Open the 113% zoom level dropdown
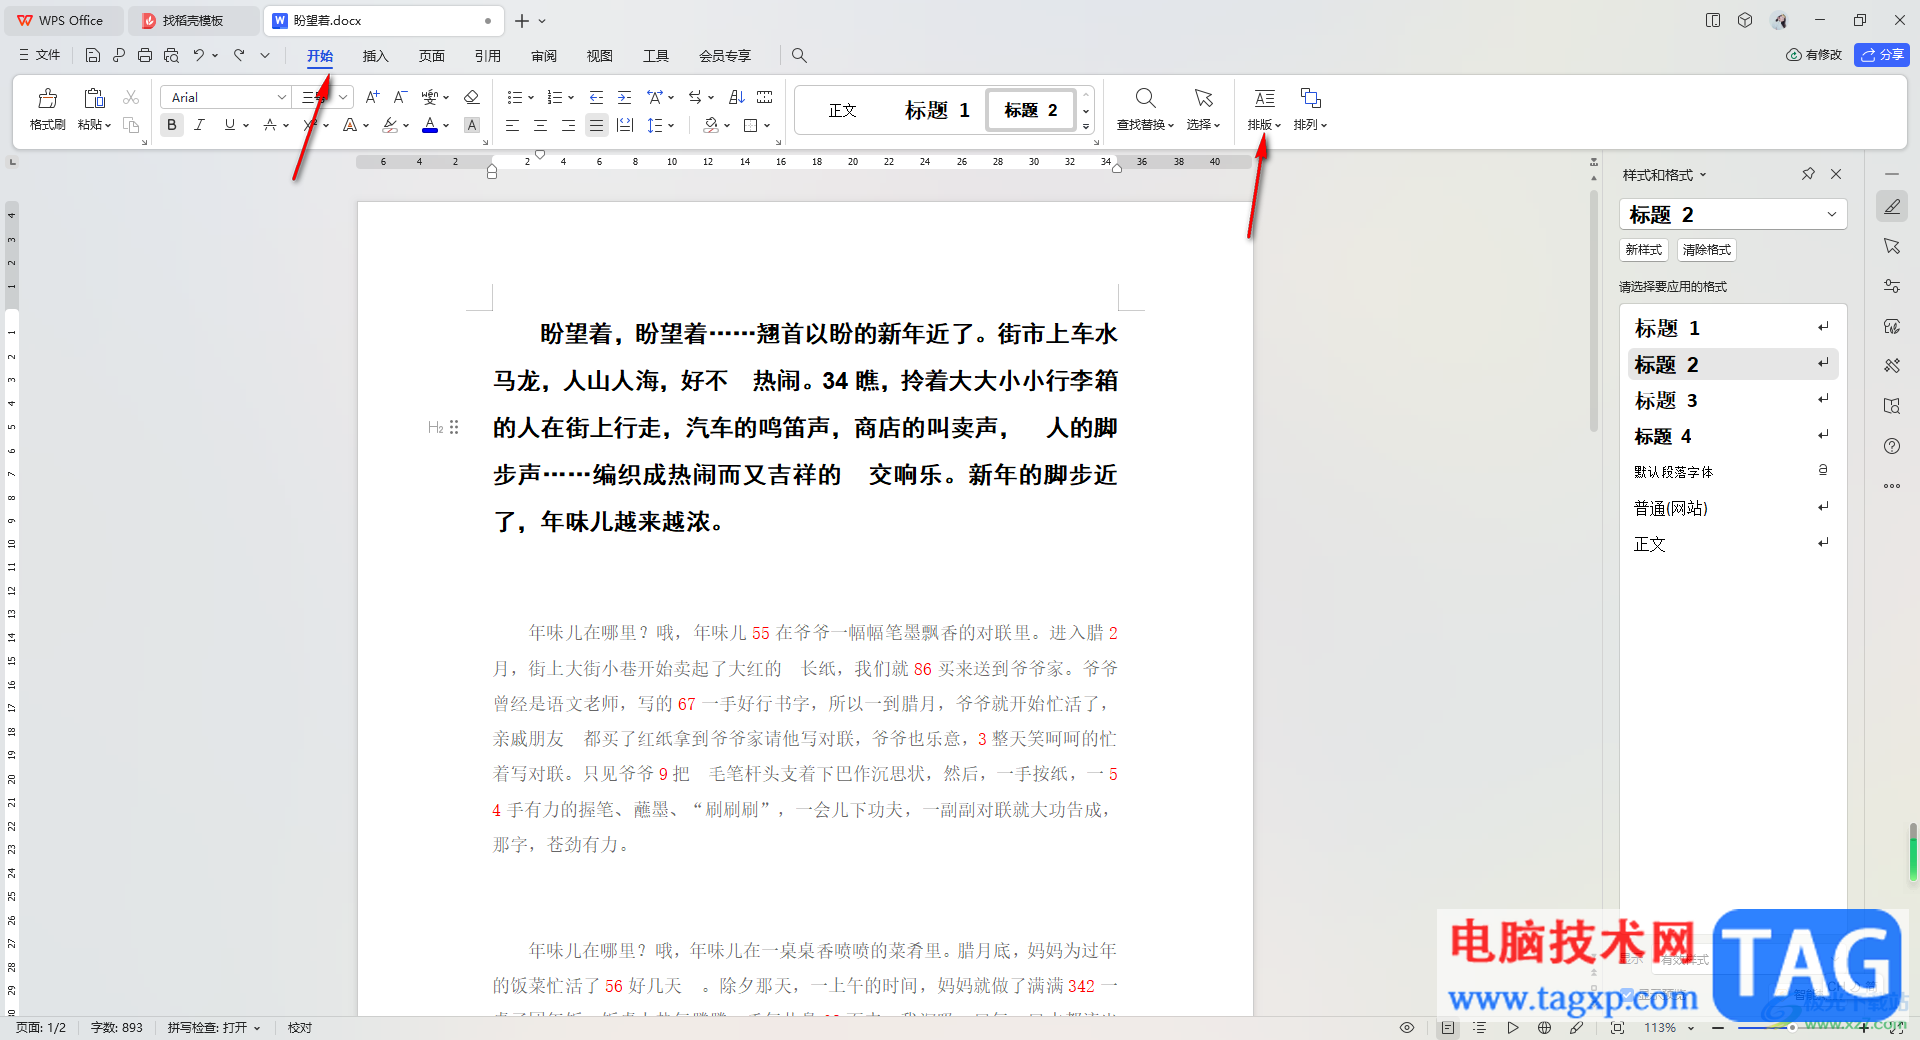This screenshot has height=1040, width=1920. tap(1691, 1028)
